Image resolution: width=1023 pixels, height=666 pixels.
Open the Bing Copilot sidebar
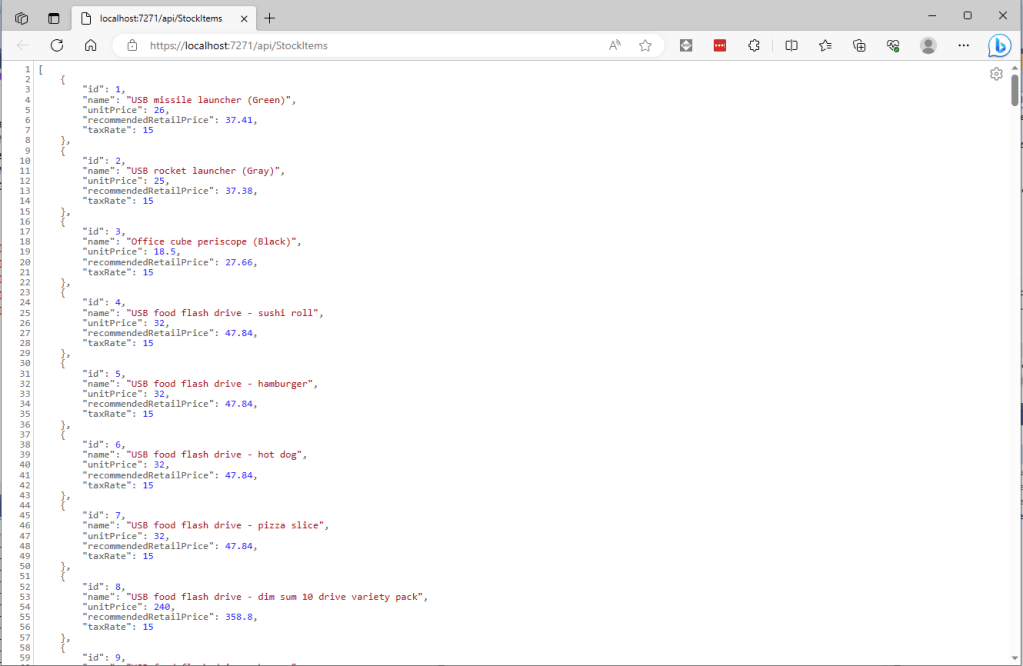click(x=999, y=45)
